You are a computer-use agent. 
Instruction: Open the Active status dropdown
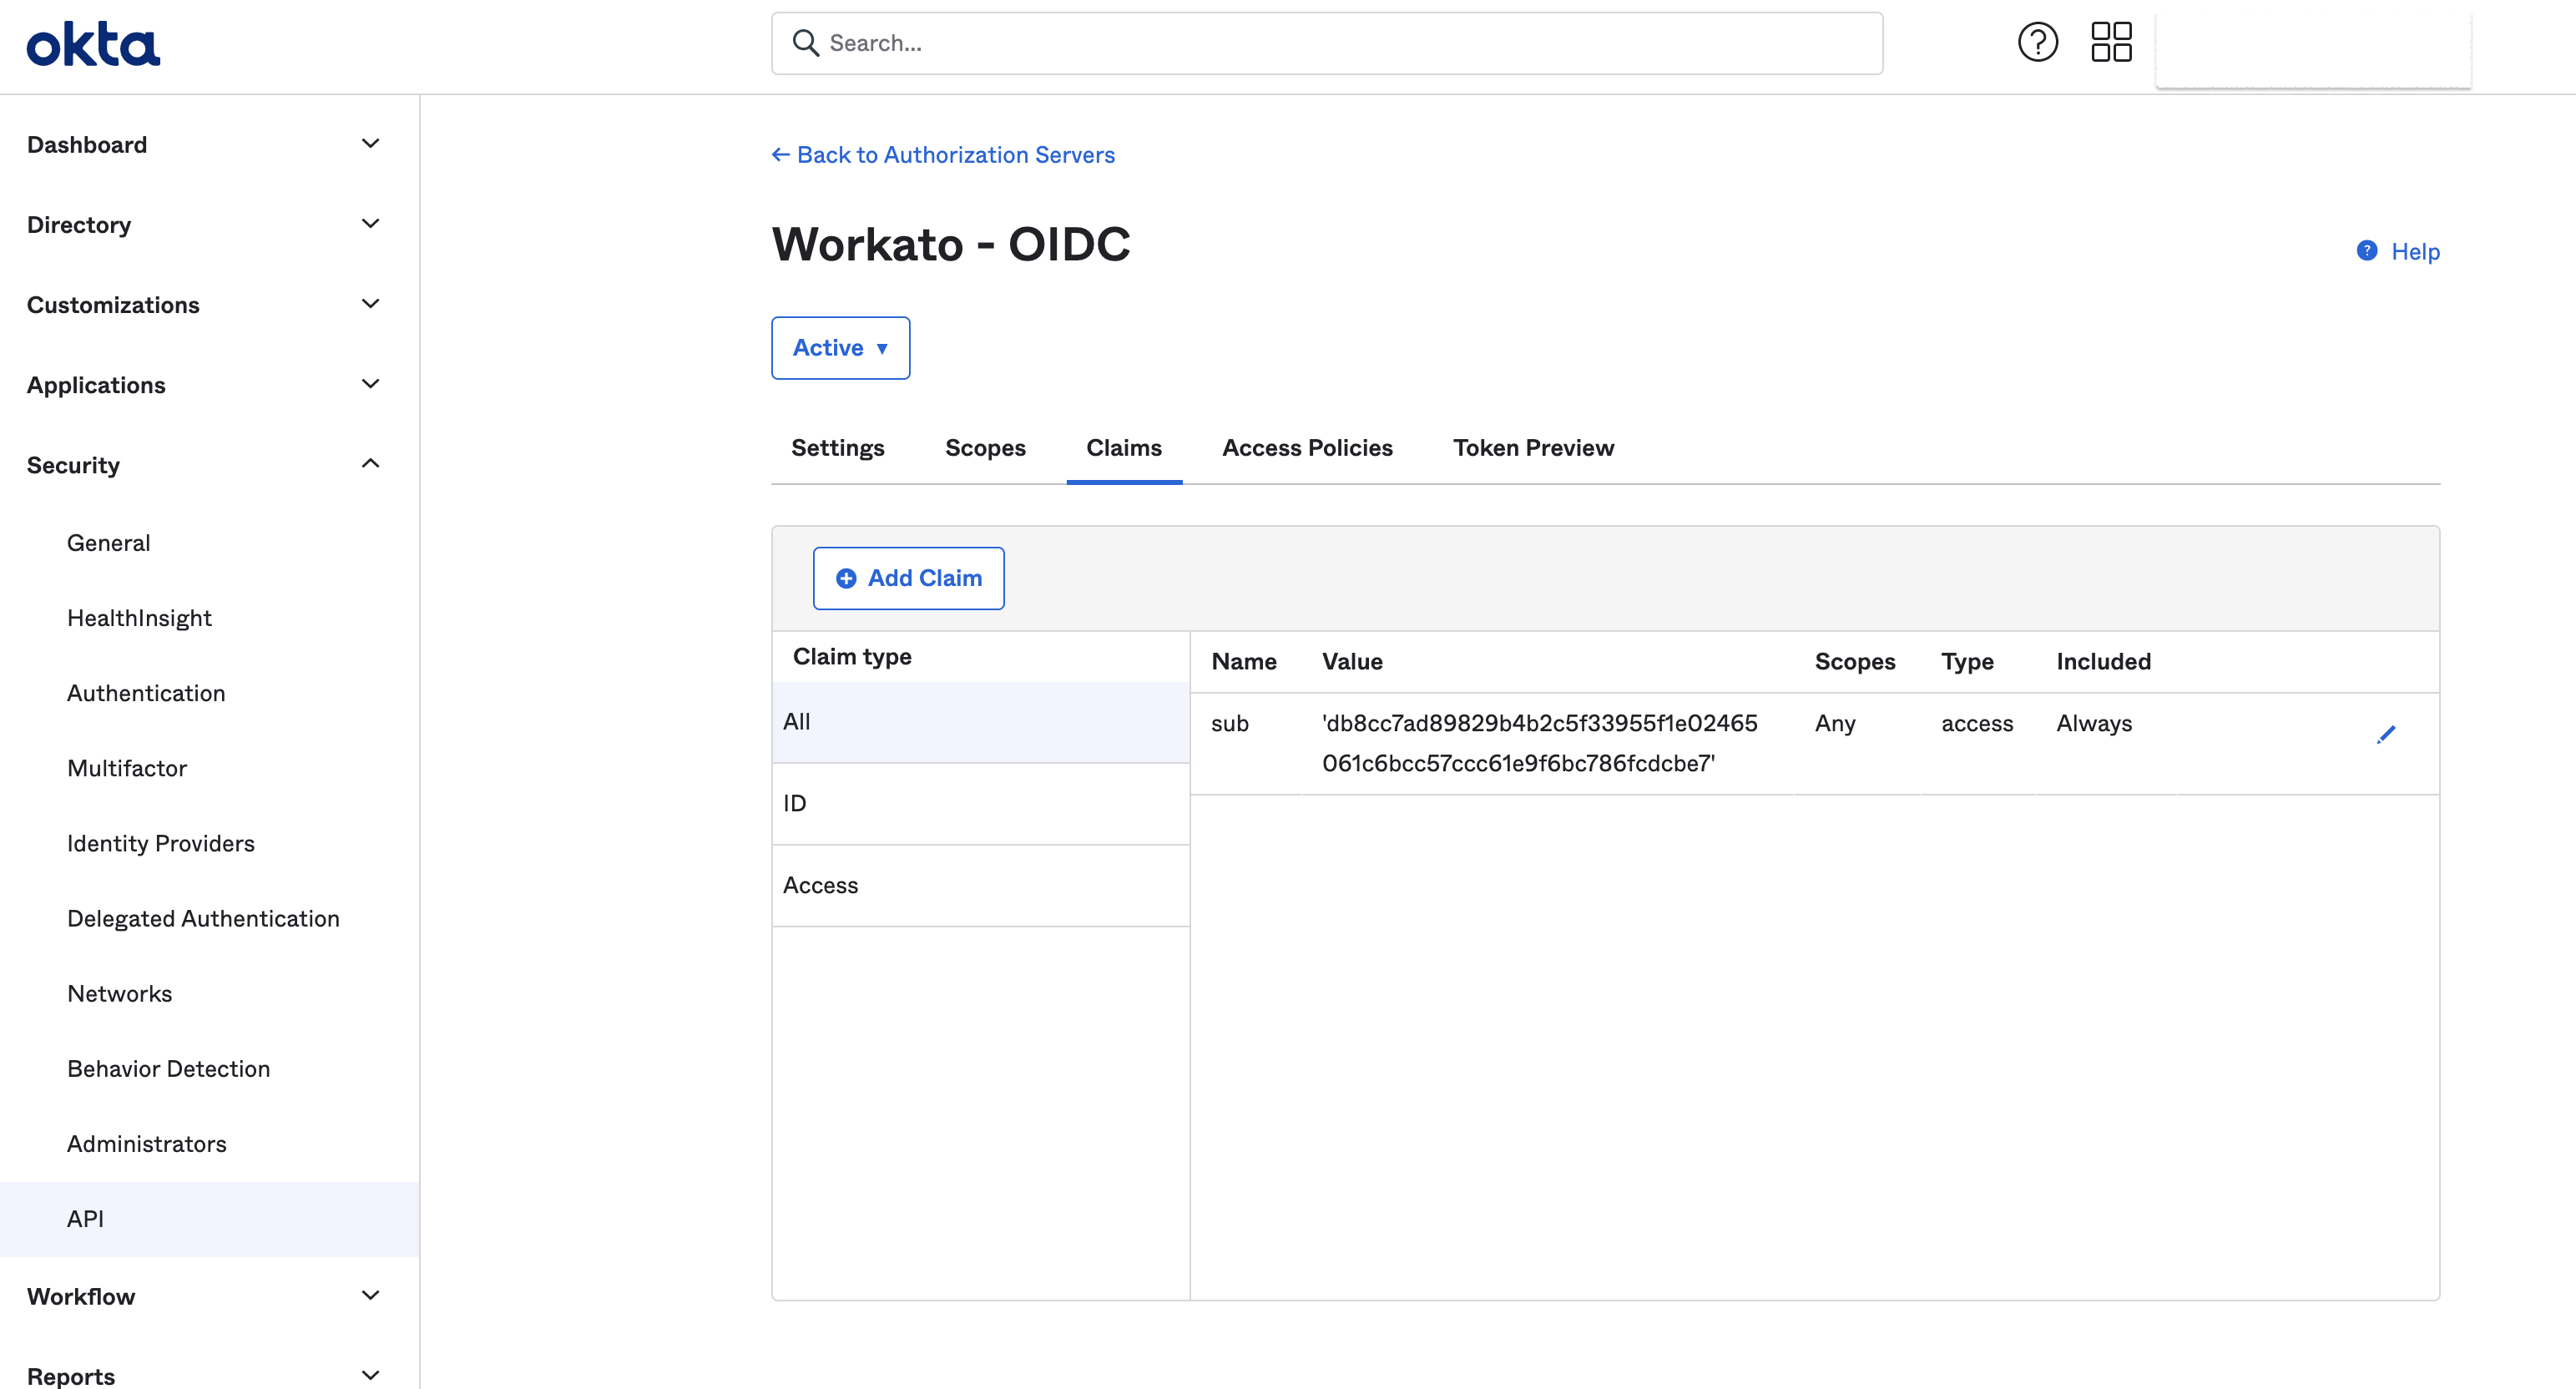coord(840,348)
